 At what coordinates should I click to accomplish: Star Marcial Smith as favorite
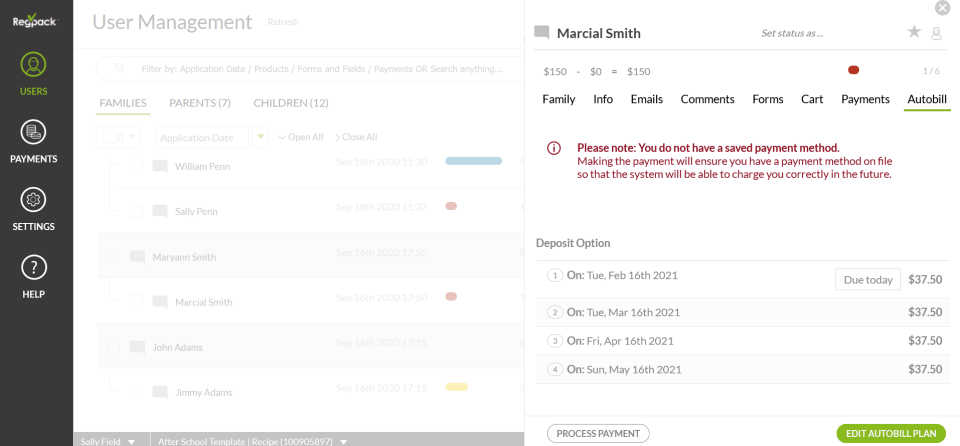point(914,32)
